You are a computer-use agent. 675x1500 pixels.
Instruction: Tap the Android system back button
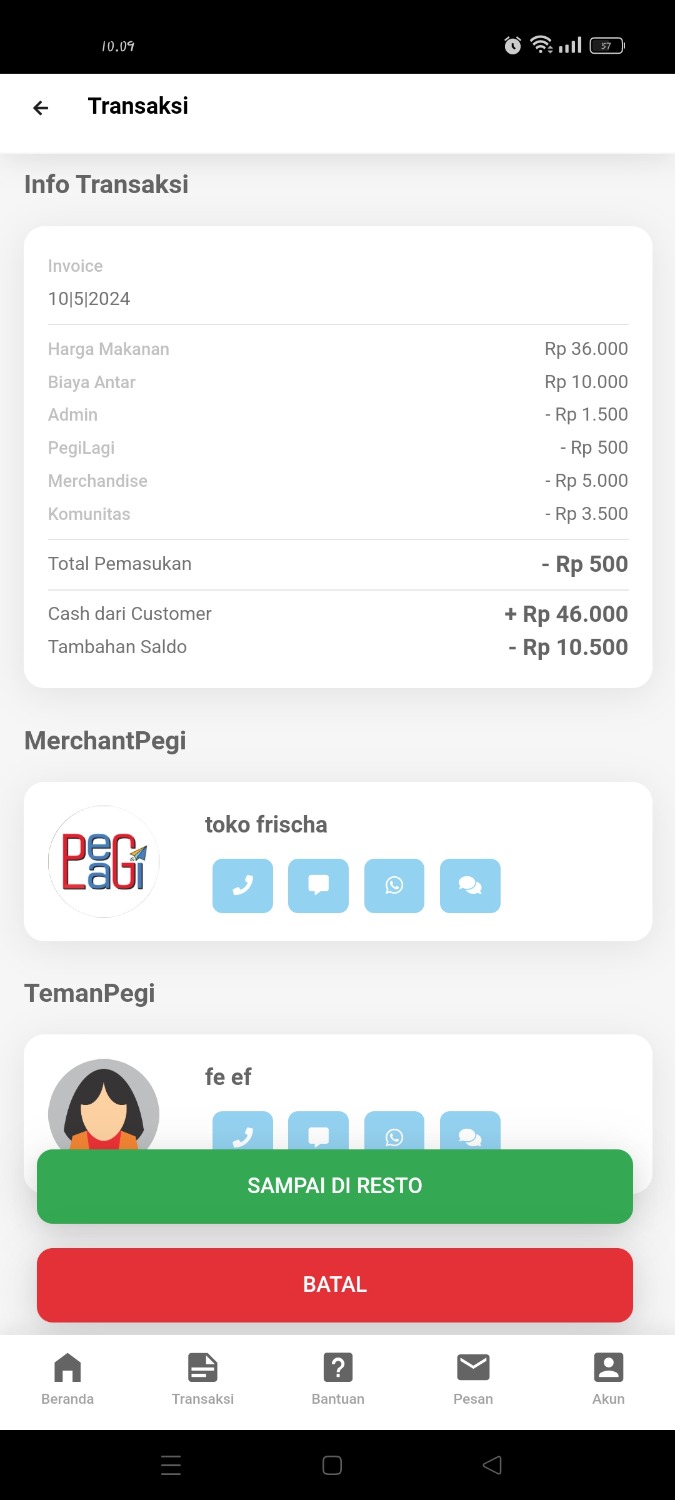click(x=491, y=1465)
